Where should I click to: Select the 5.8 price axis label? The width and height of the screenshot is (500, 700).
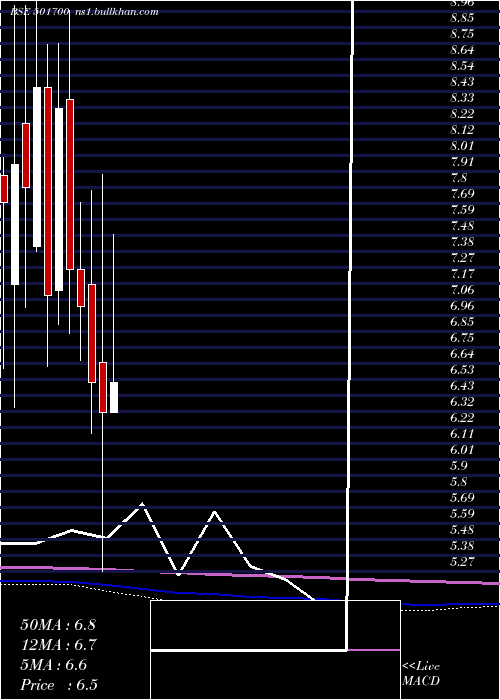coord(459,482)
